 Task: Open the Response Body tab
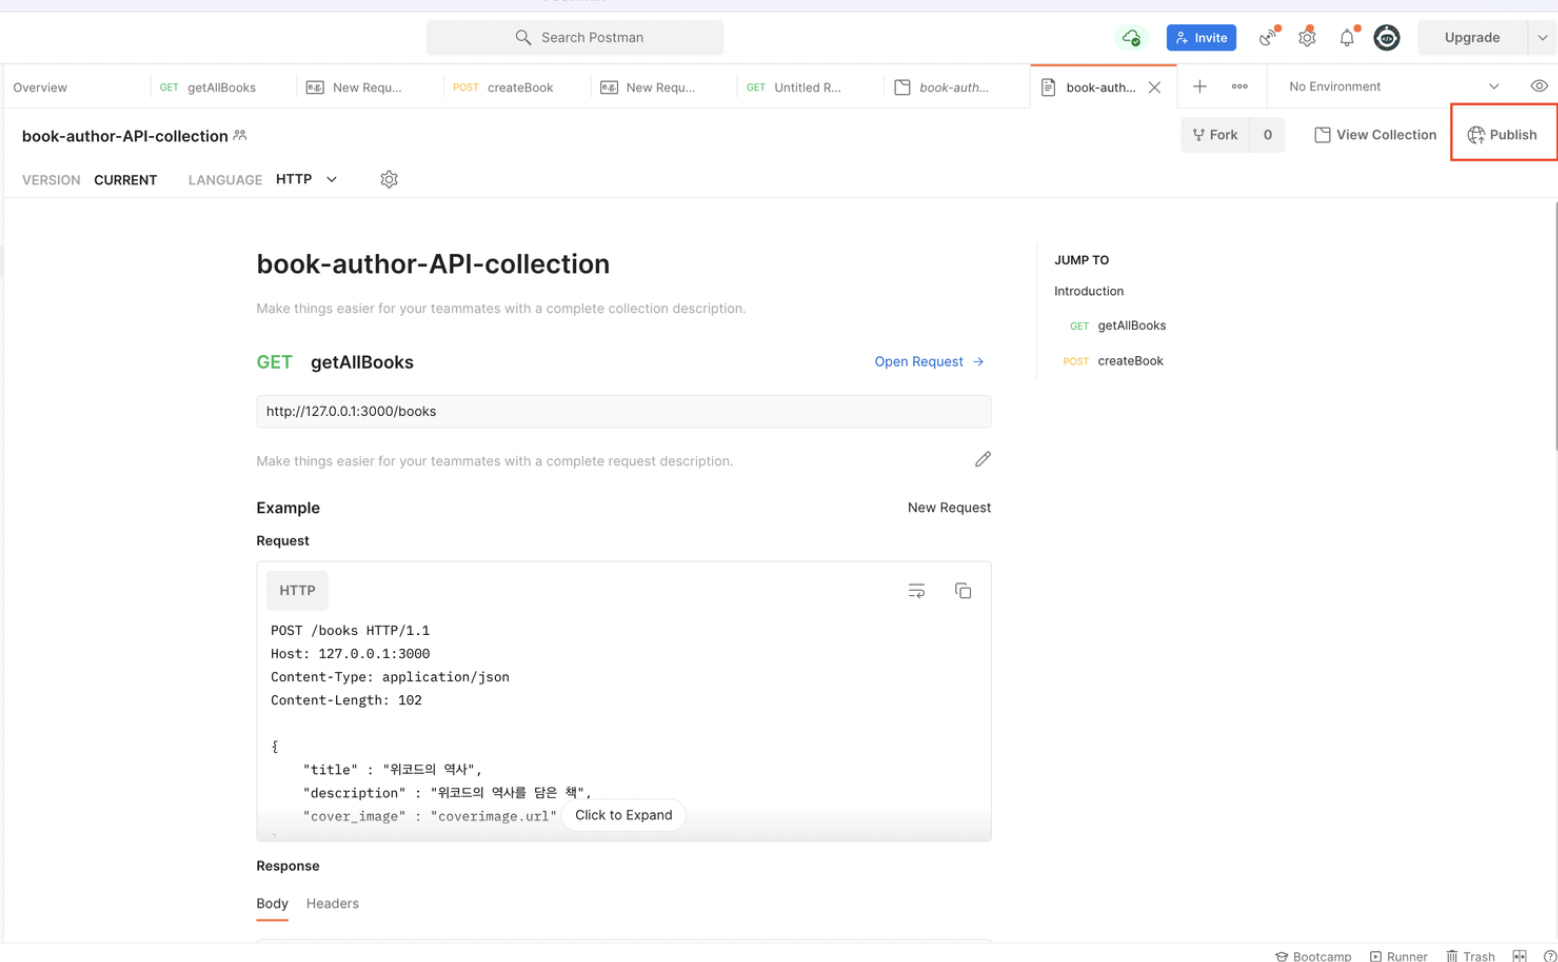point(272,903)
